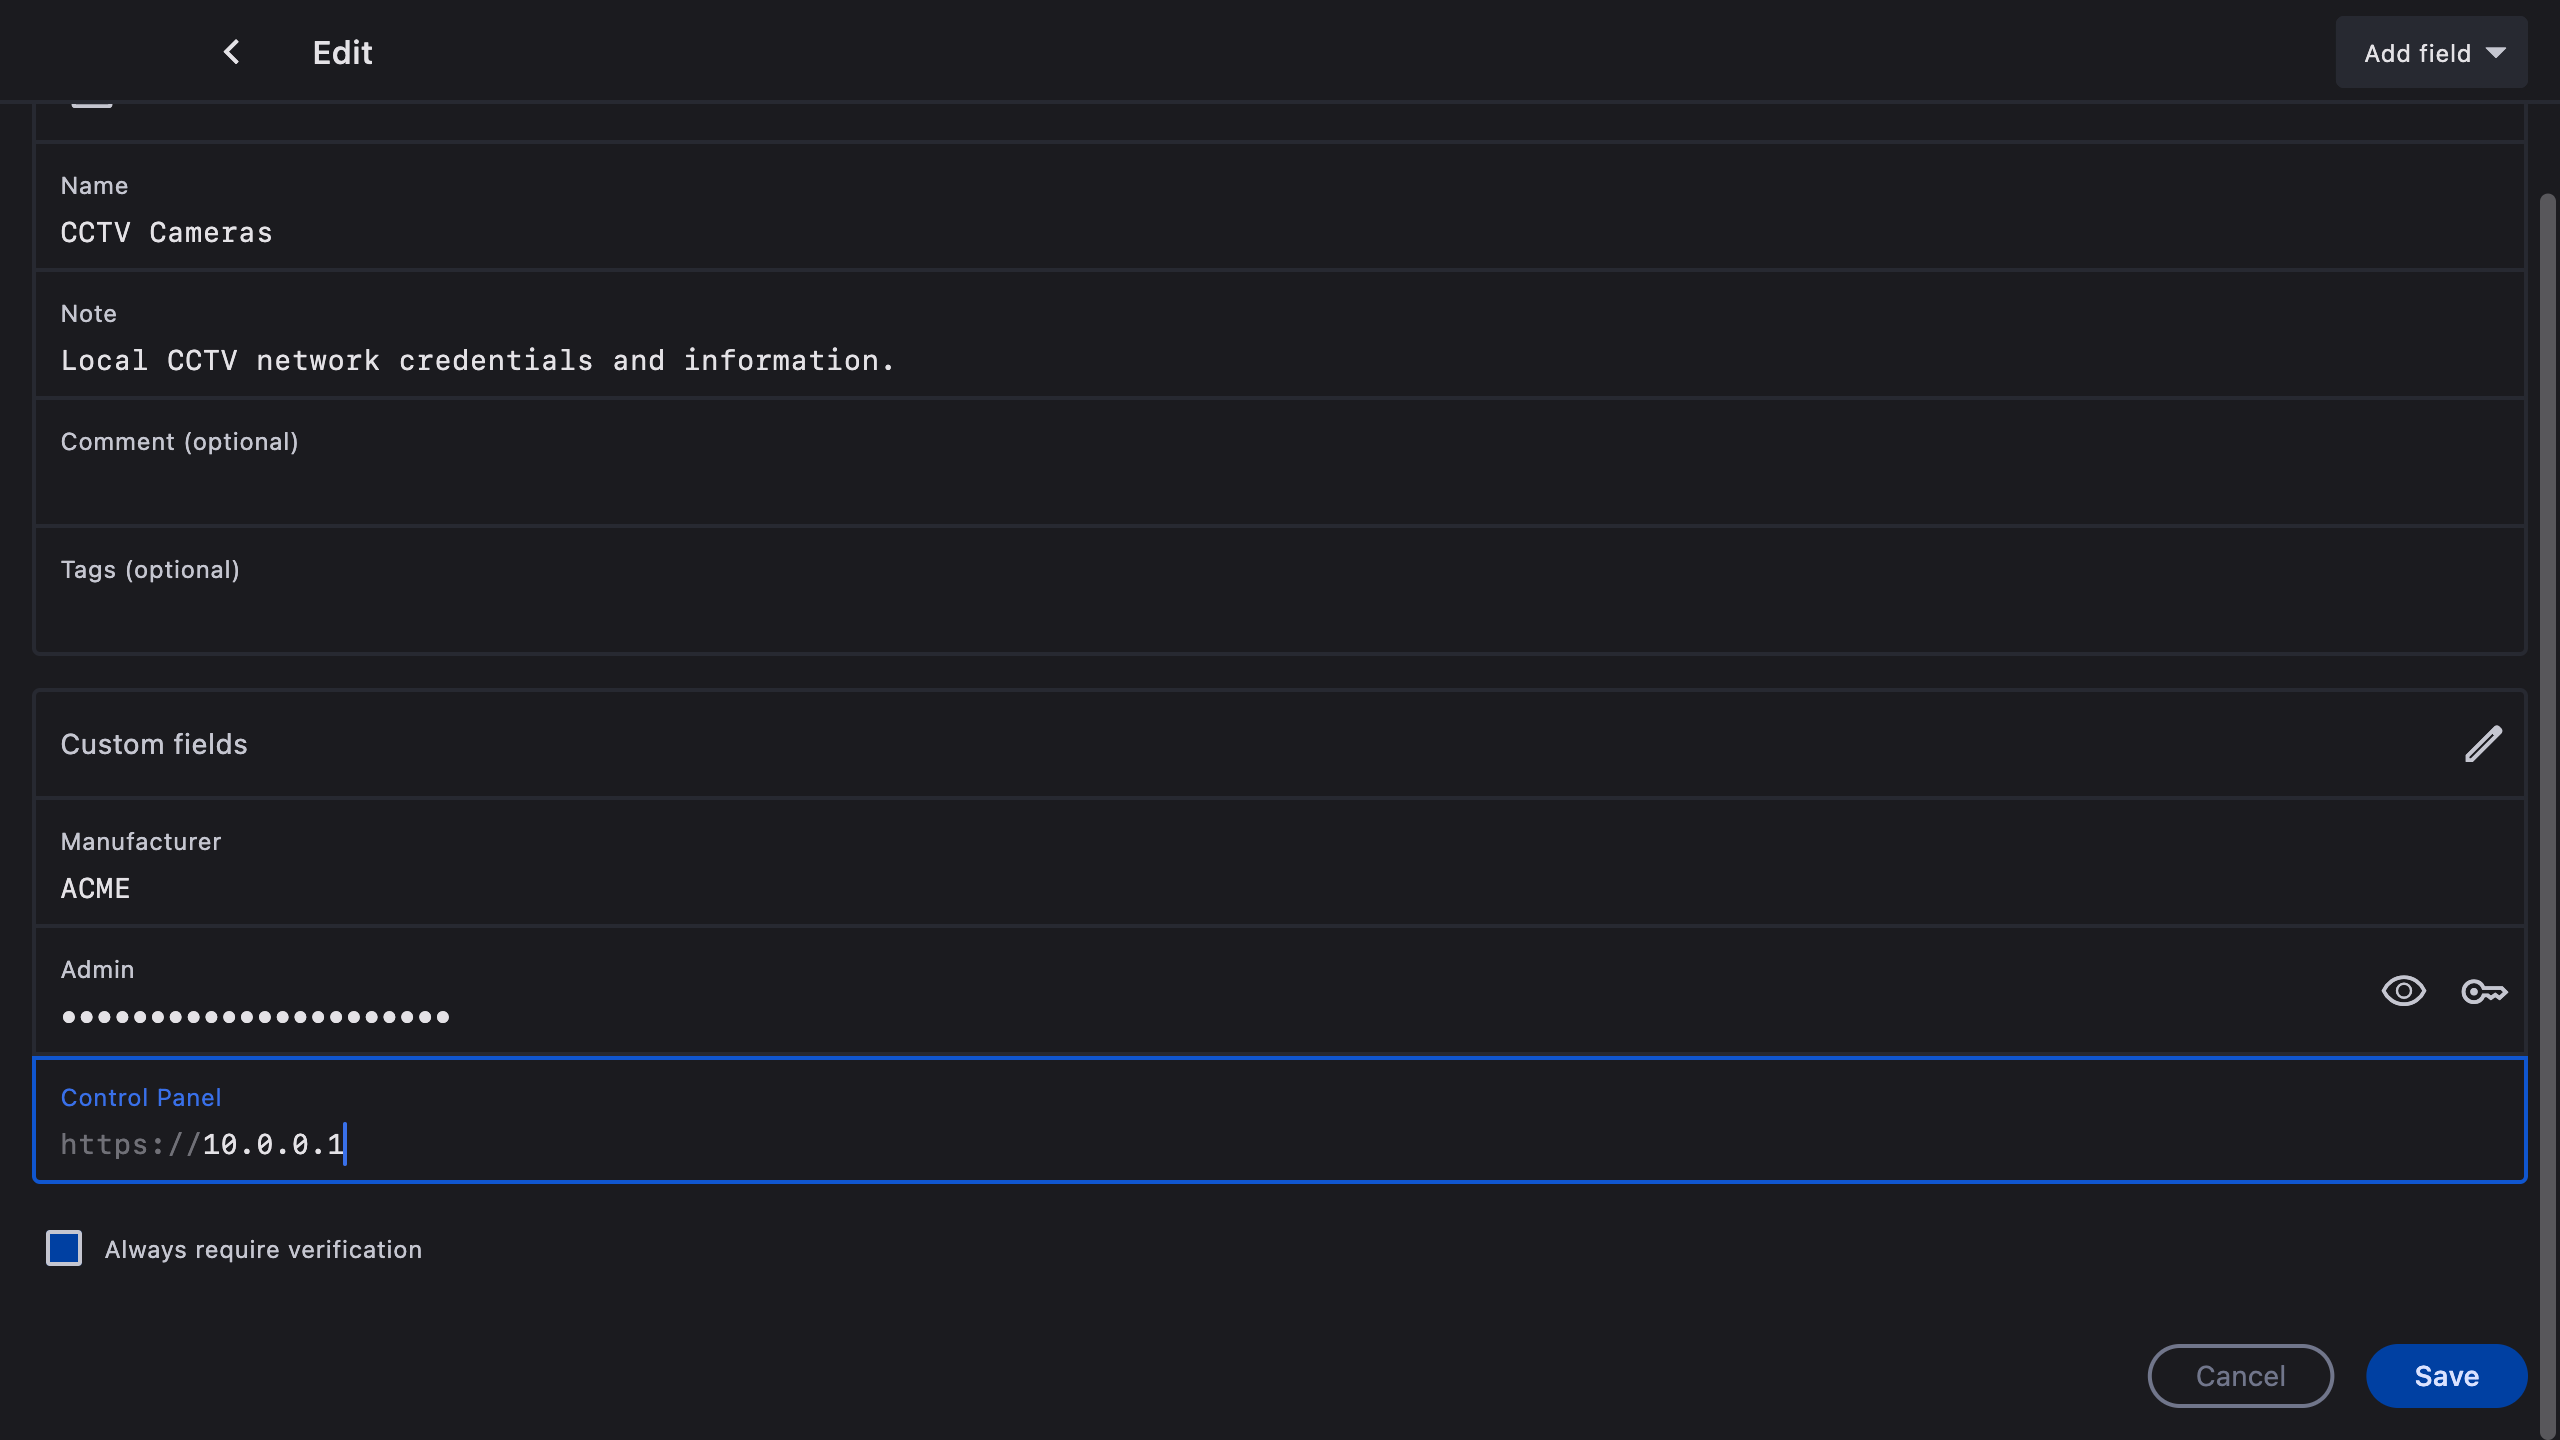Cancel editing this entry
The height and width of the screenshot is (1440, 2560).
2240,1376
